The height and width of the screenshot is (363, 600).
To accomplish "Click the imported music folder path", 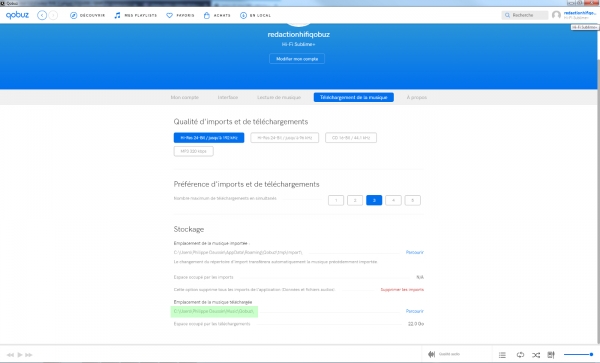I will coord(238,252).
